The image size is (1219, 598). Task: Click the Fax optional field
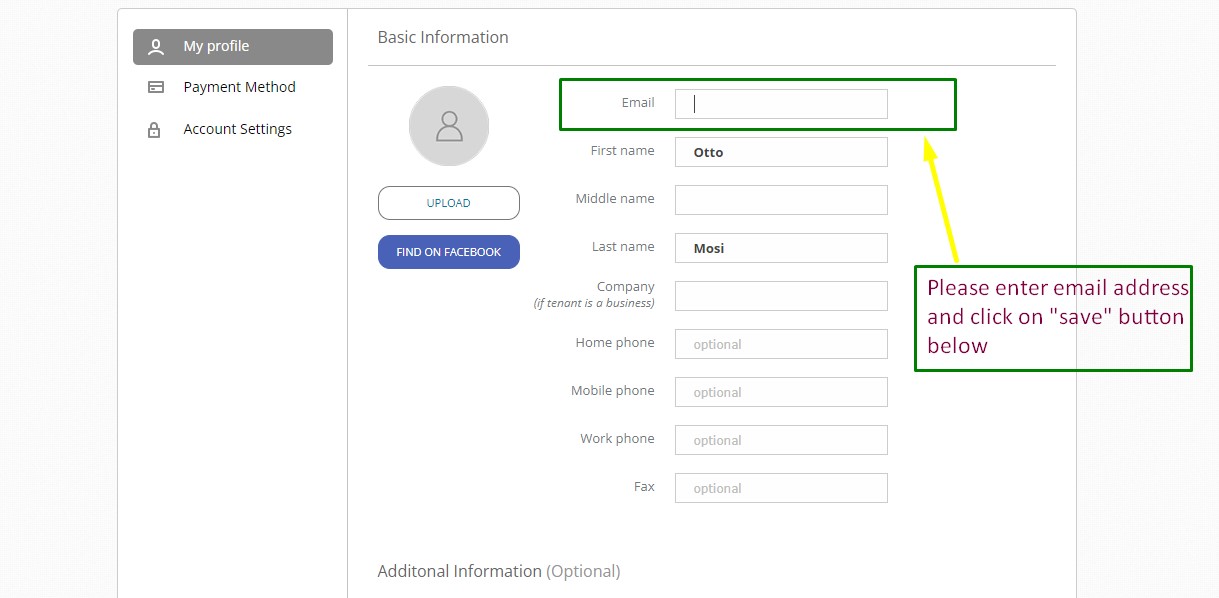point(781,488)
